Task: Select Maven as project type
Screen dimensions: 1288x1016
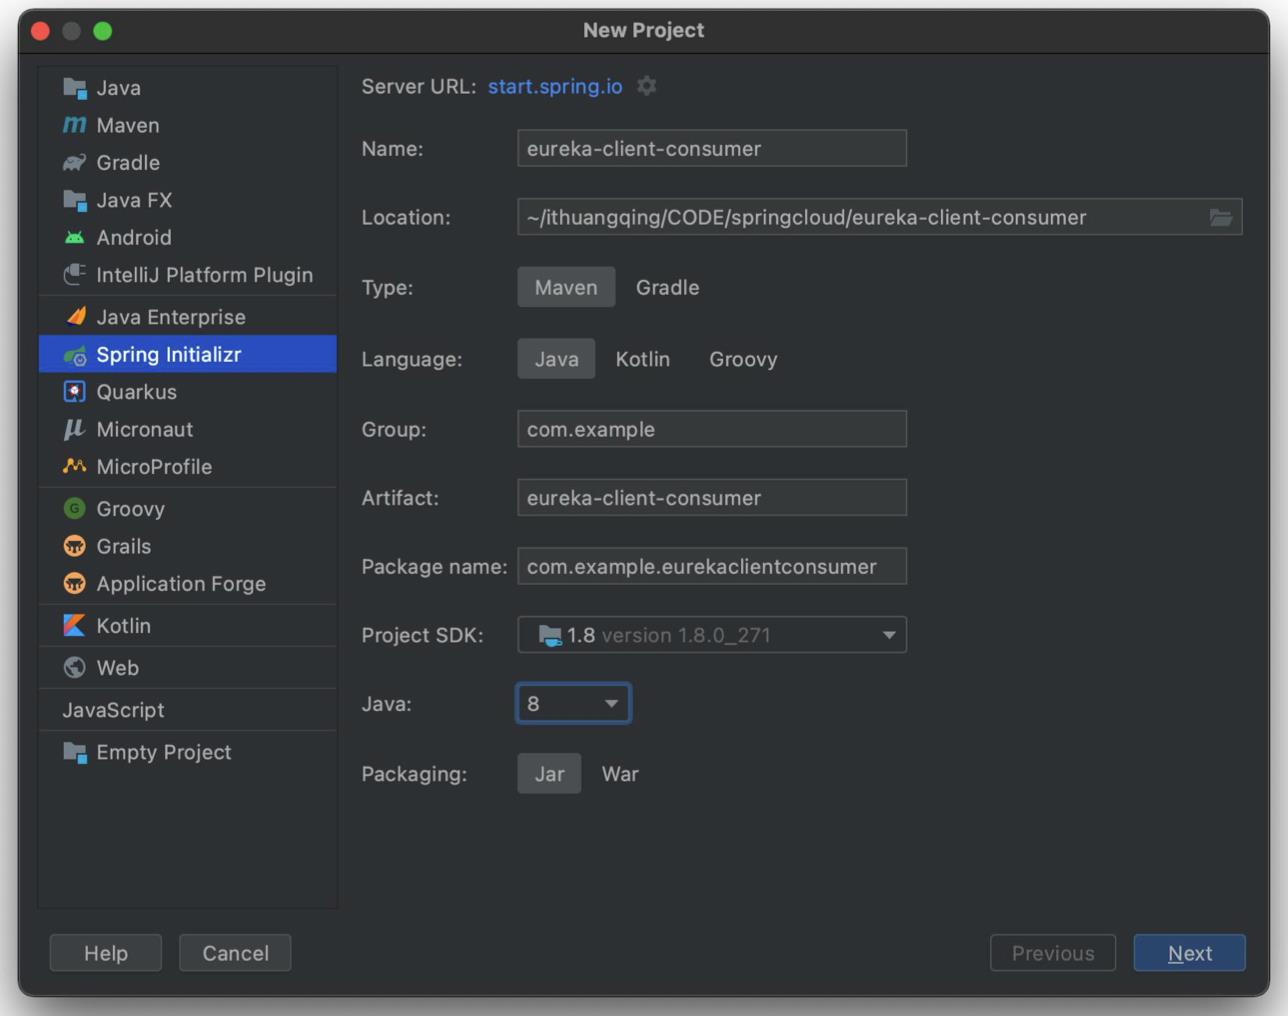Action: (566, 287)
